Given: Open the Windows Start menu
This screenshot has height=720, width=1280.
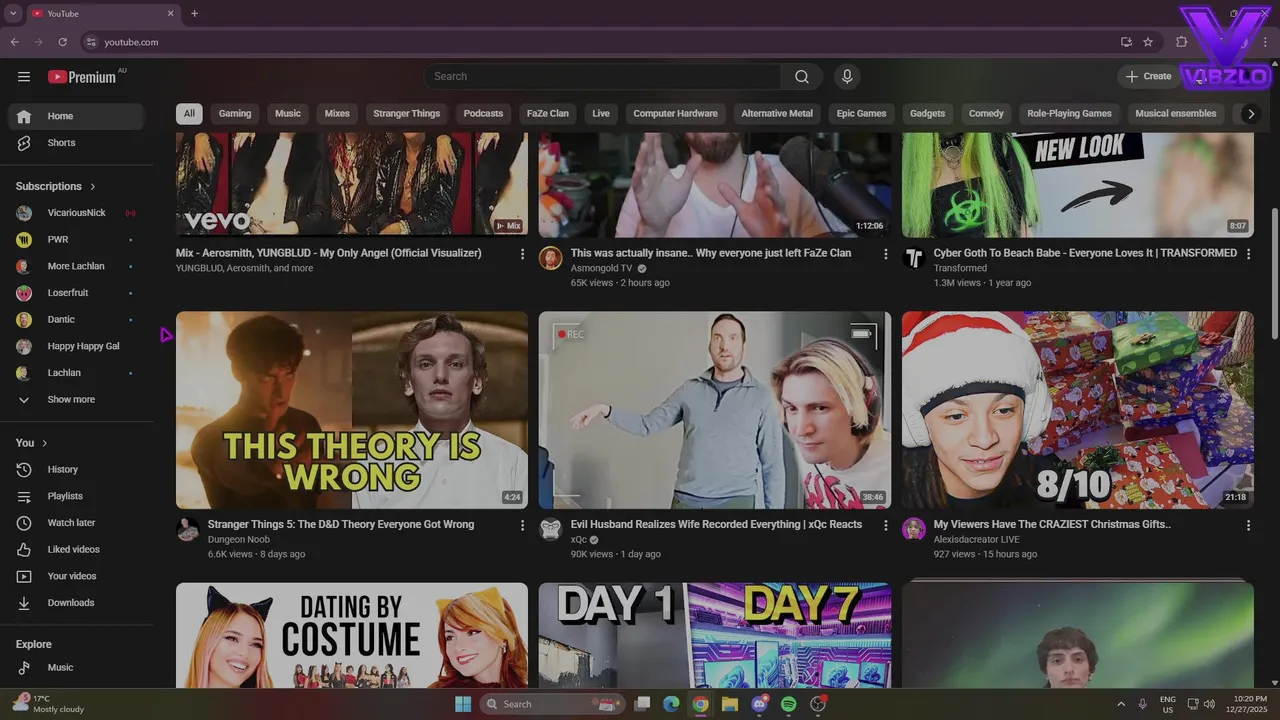Looking at the screenshot, I should [x=463, y=704].
